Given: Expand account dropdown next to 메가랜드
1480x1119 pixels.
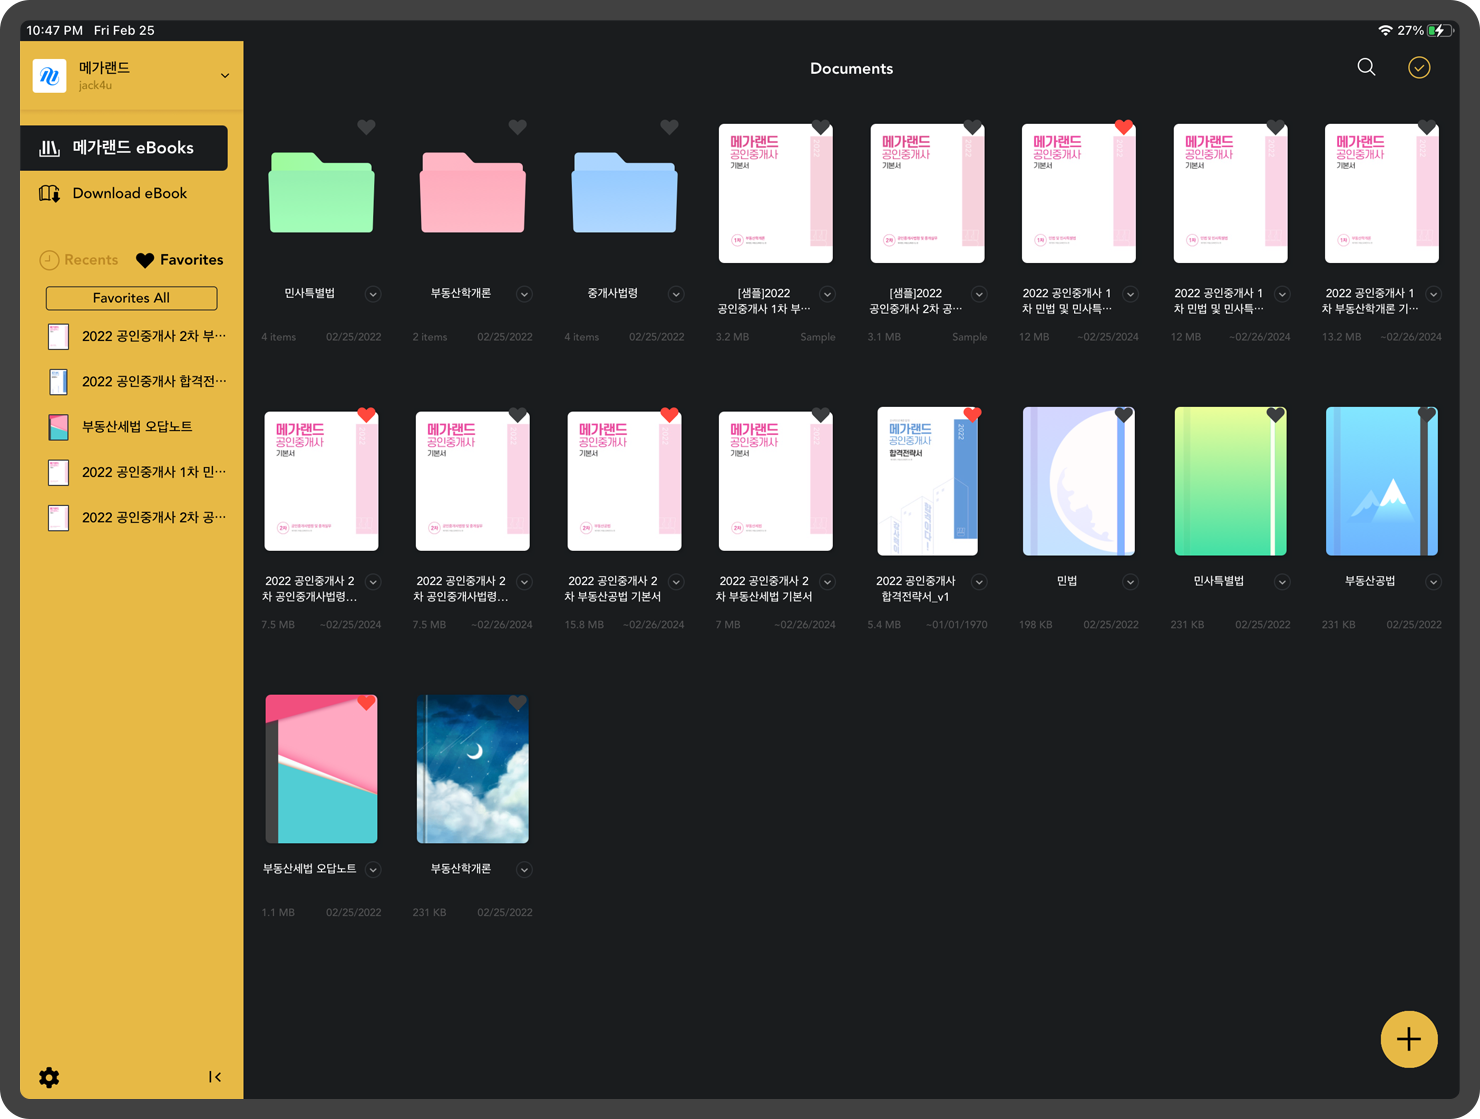Looking at the screenshot, I should click(x=225, y=76).
